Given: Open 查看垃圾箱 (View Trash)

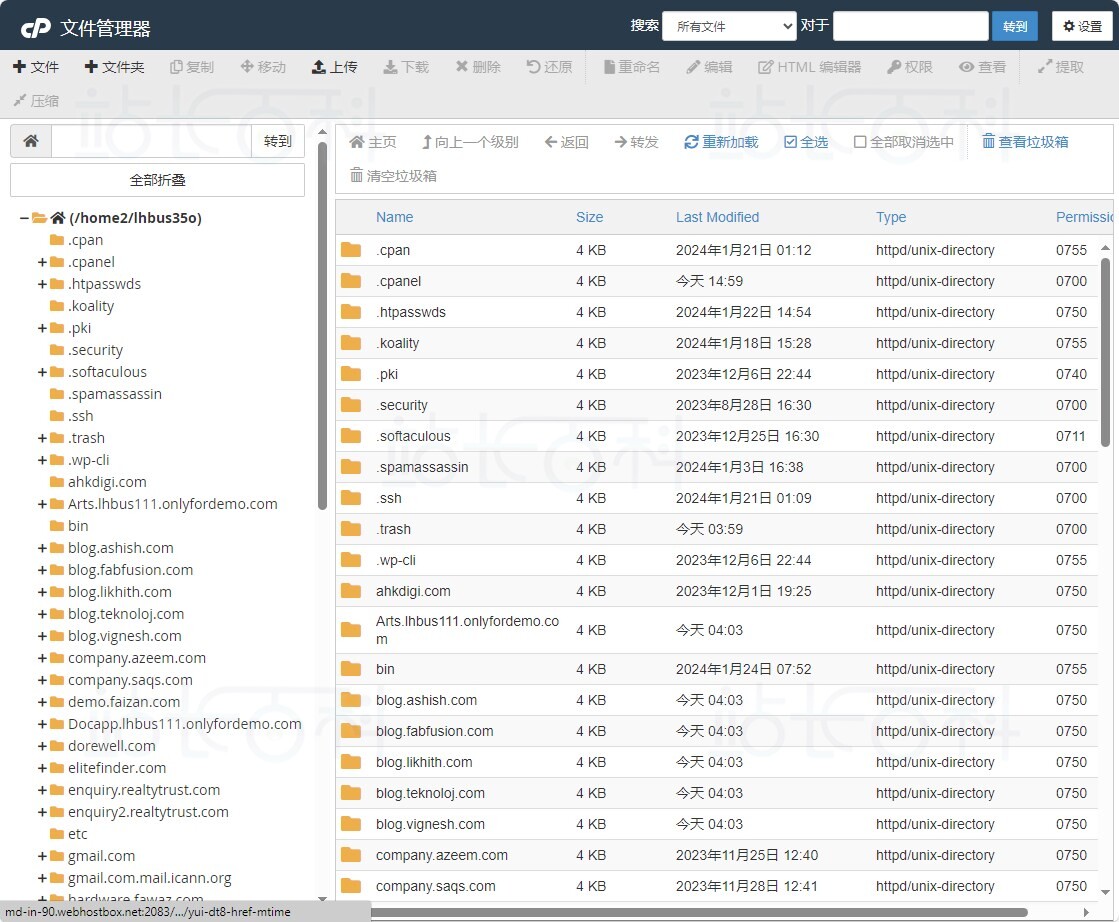Looking at the screenshot, I should pos(1025,142).
